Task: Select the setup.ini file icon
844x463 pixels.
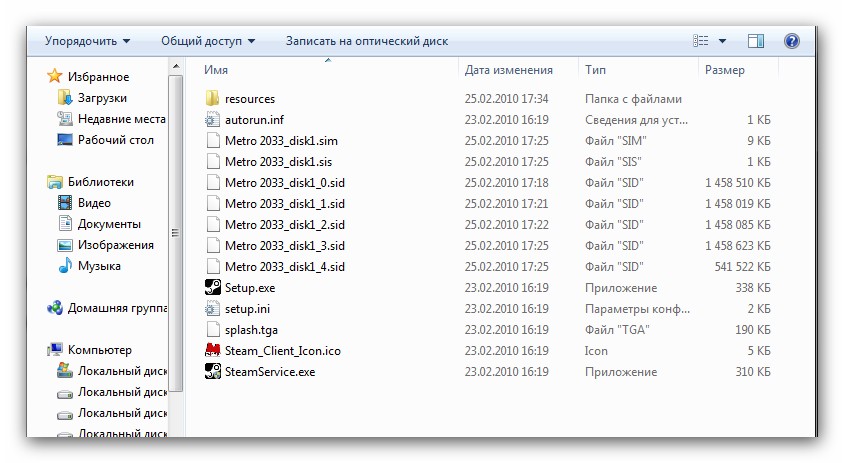Action: pyautogui.click(x=213, y=308)
